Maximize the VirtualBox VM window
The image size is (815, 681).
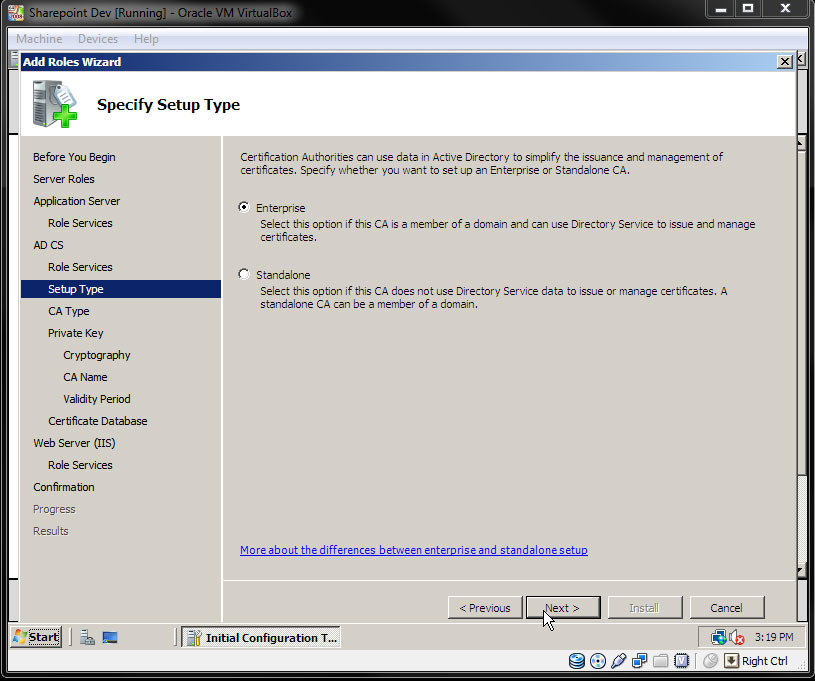(748, 9)
